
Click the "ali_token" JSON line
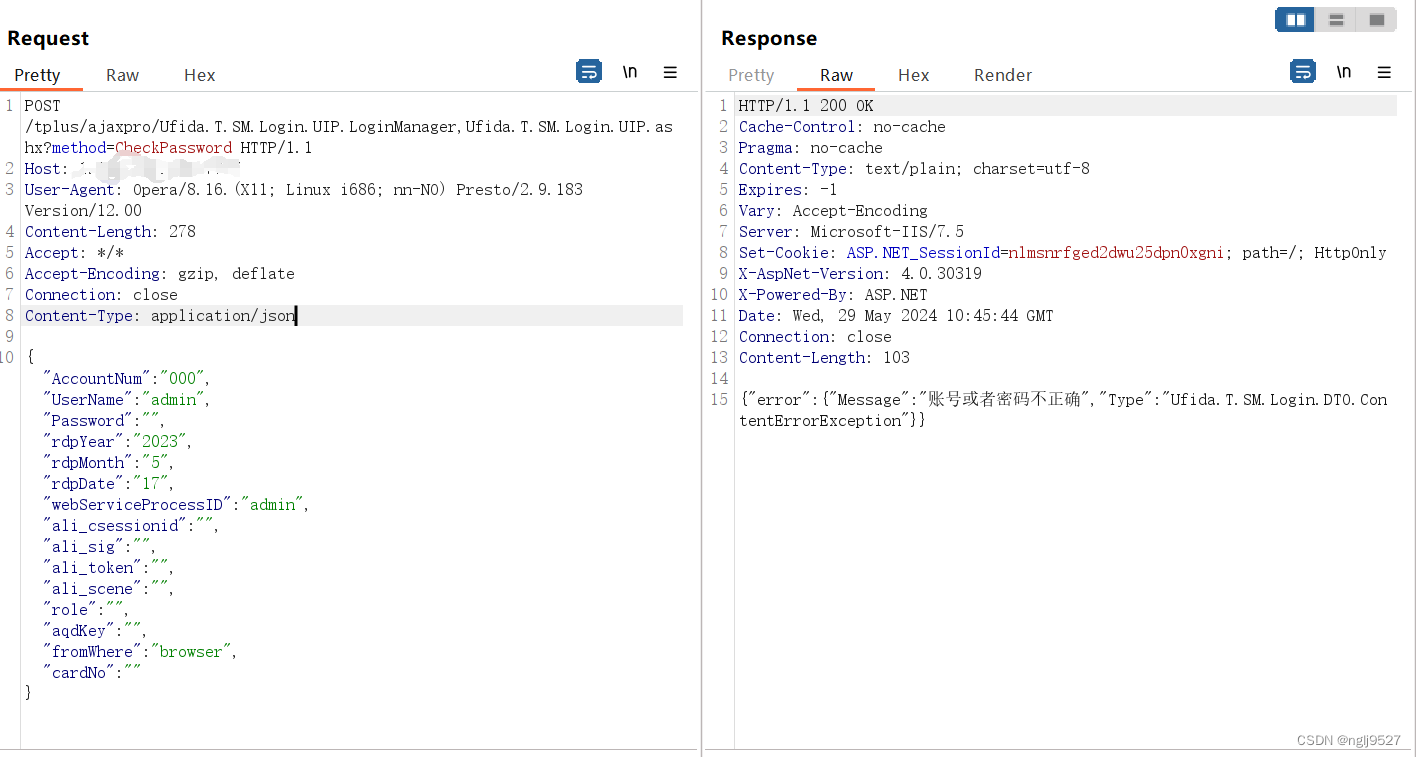click(x=108, y=568)
